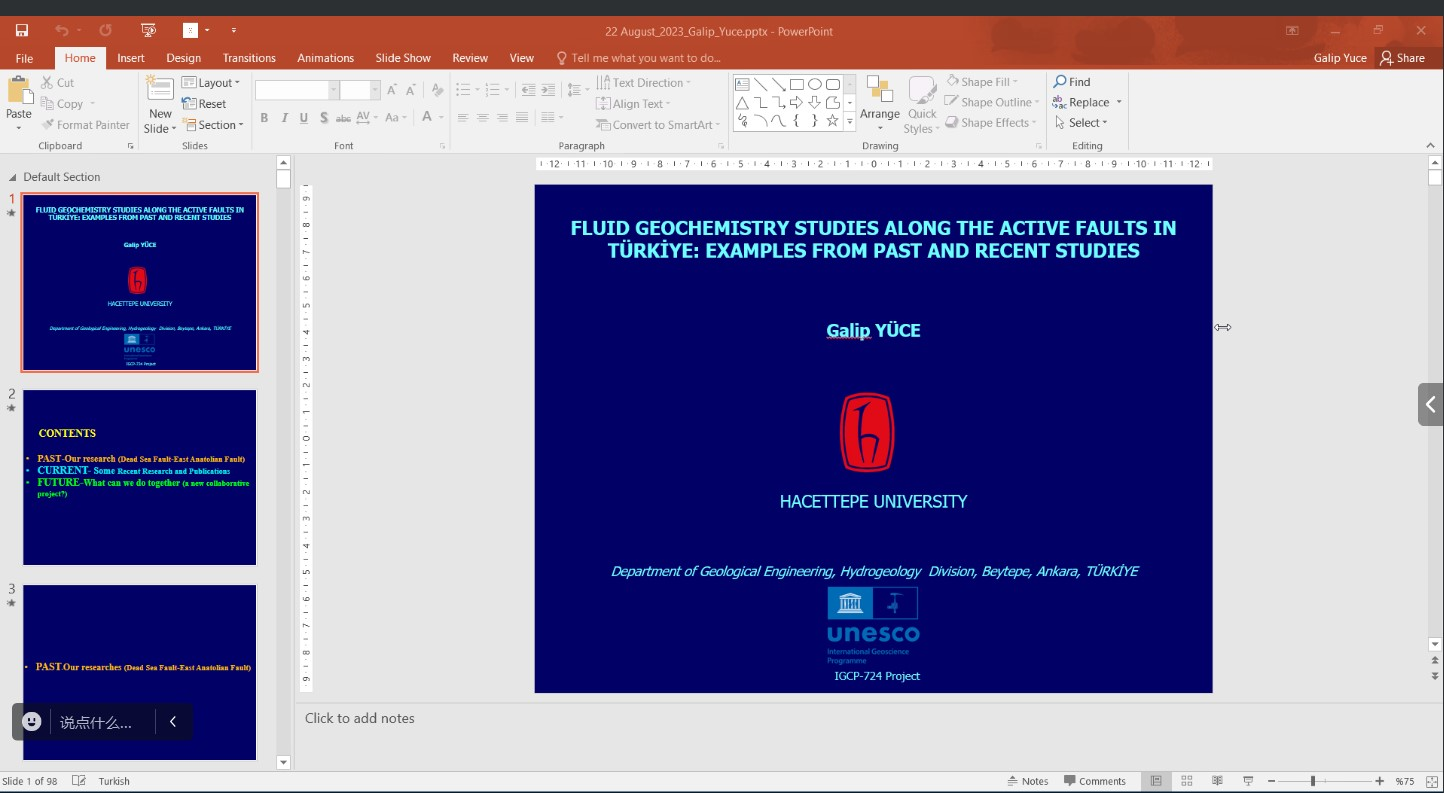
Task: Start Slide Show from status bar
Action: point(1248,781)
